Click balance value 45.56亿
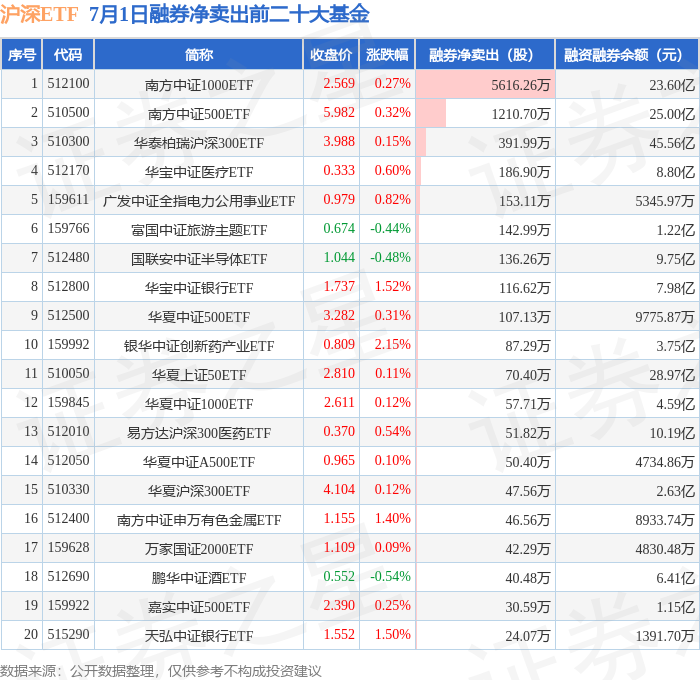 click(672, 143)
